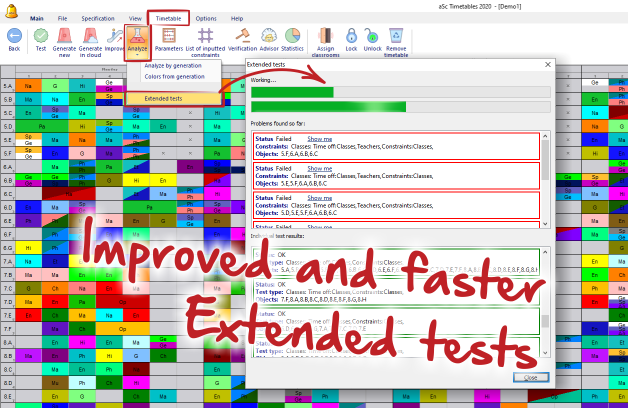Select red Op lesson in 7.D row
The image size is (628, 408).
[x=123, y=302]
